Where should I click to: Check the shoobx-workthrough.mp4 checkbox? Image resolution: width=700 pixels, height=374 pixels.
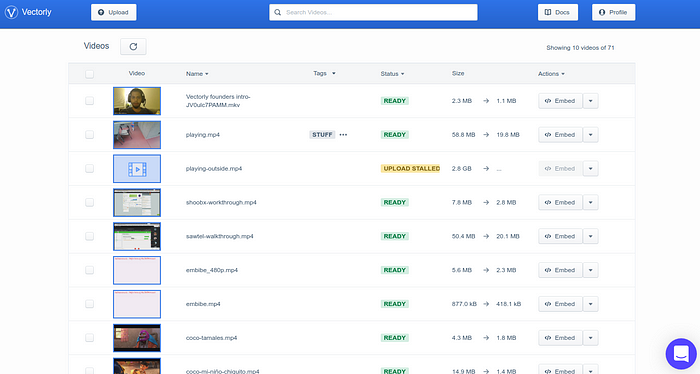point(89,203)
